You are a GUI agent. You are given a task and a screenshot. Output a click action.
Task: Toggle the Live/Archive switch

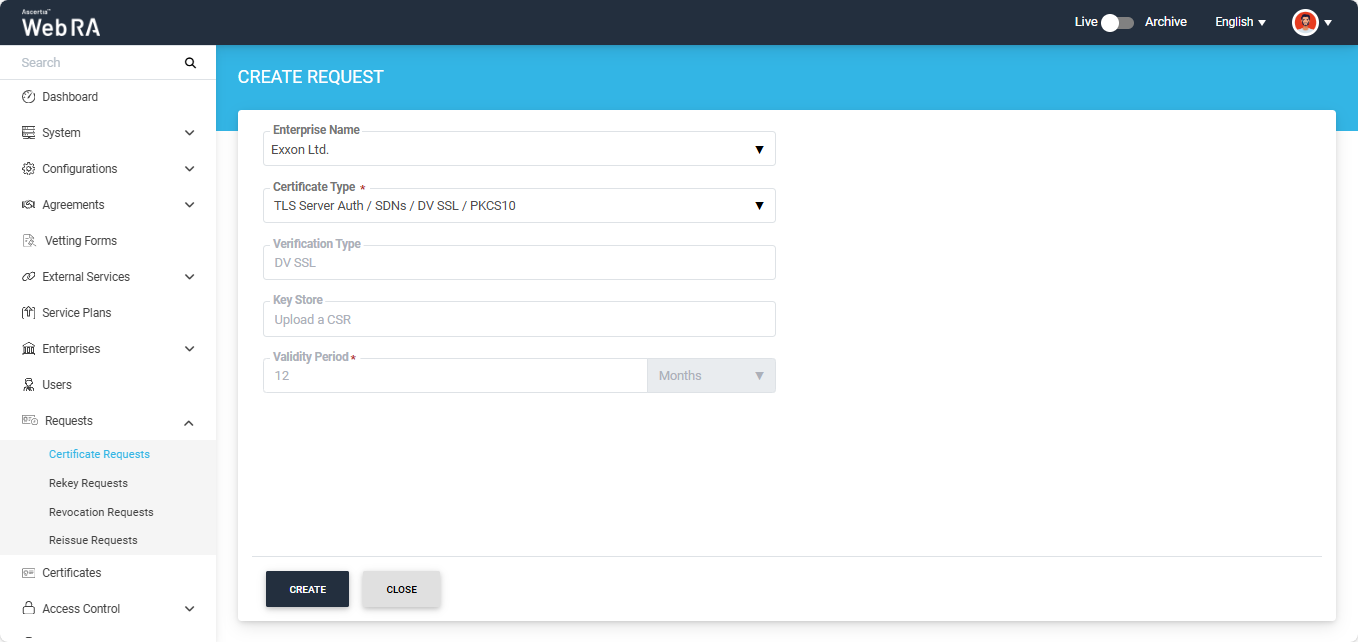pyautogui.click(x=1116, y=22)
